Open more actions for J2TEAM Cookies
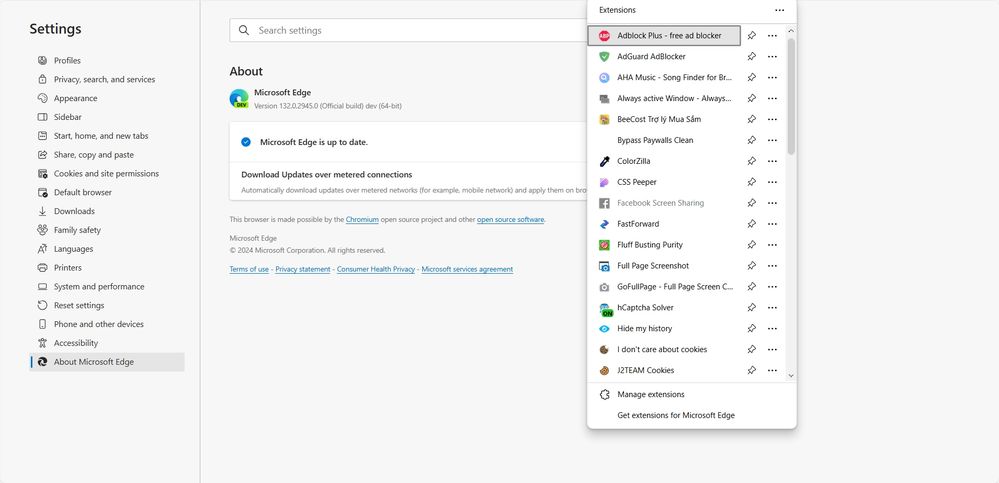This screenshot has height=483, width=999. [772, 370]
